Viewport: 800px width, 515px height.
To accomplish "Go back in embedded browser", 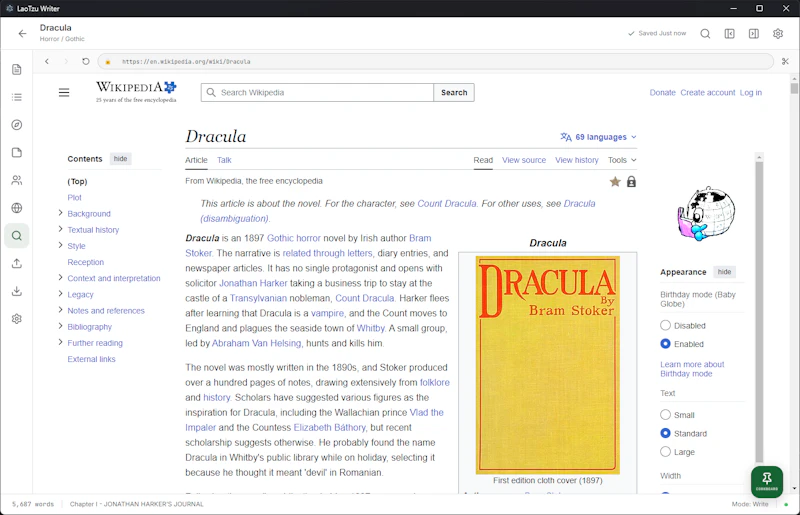I will pos(47,61).
